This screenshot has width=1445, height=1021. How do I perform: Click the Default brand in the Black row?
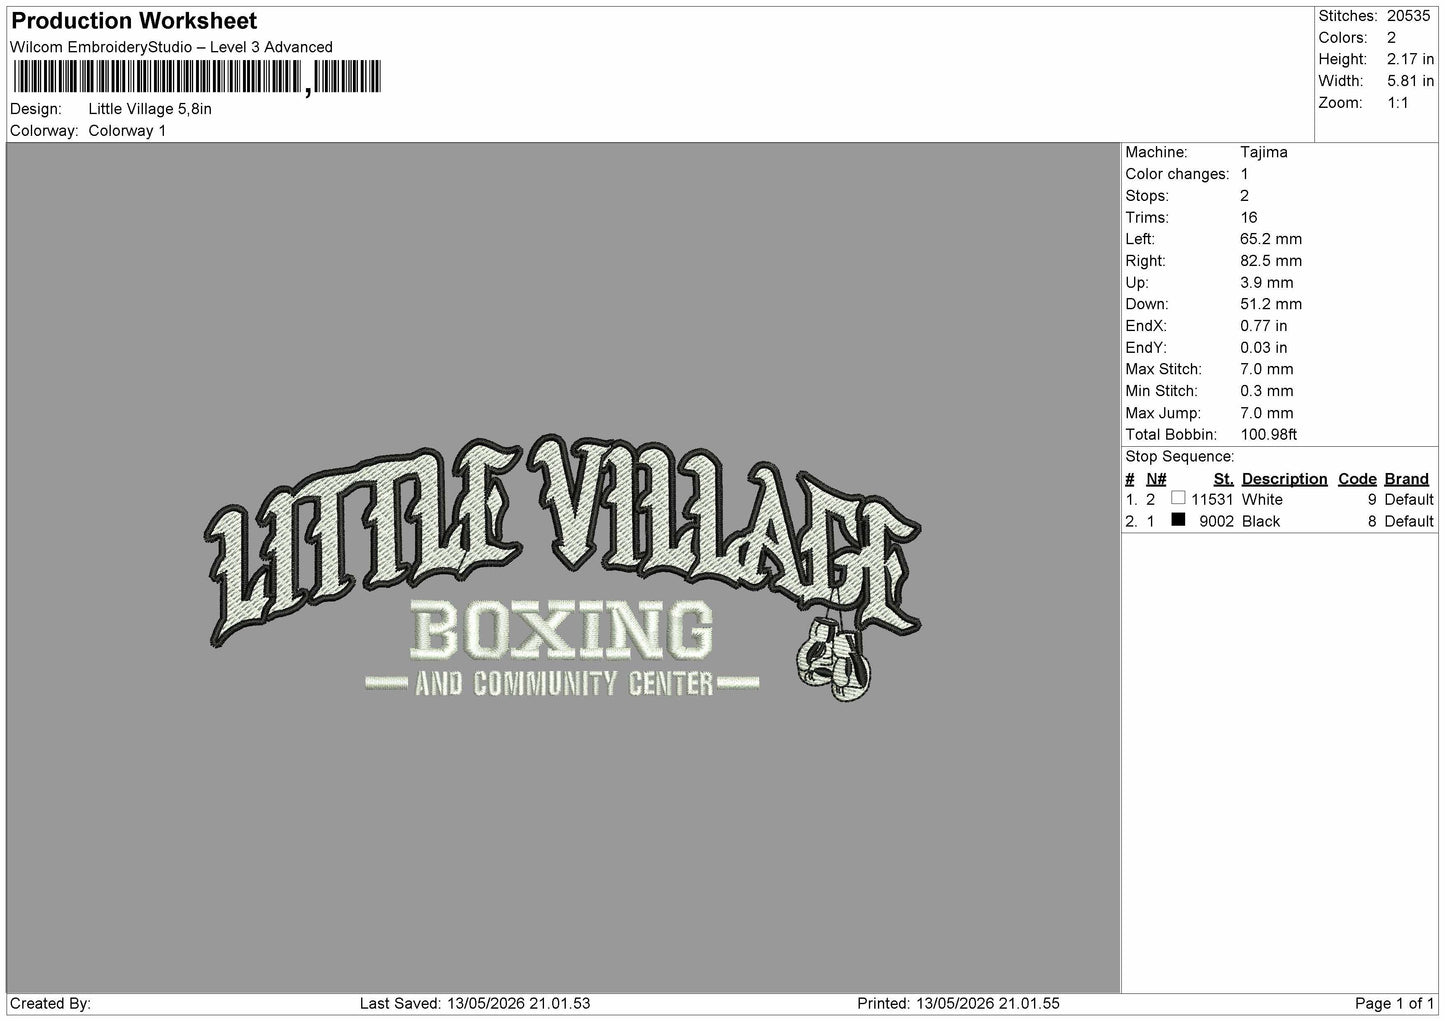pos(1409,521)
